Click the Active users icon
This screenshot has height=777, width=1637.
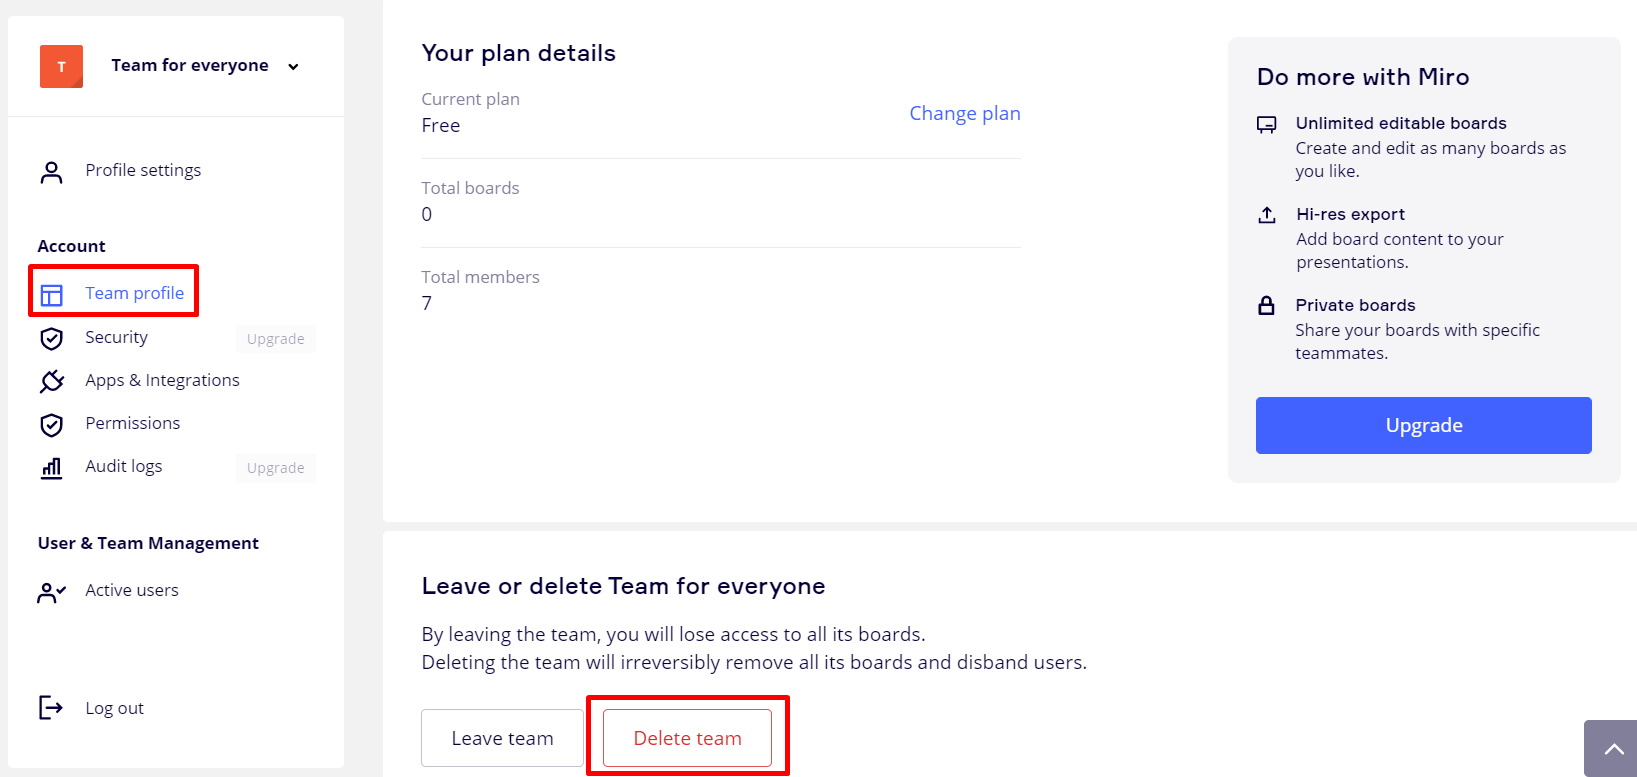pos(51,592)
